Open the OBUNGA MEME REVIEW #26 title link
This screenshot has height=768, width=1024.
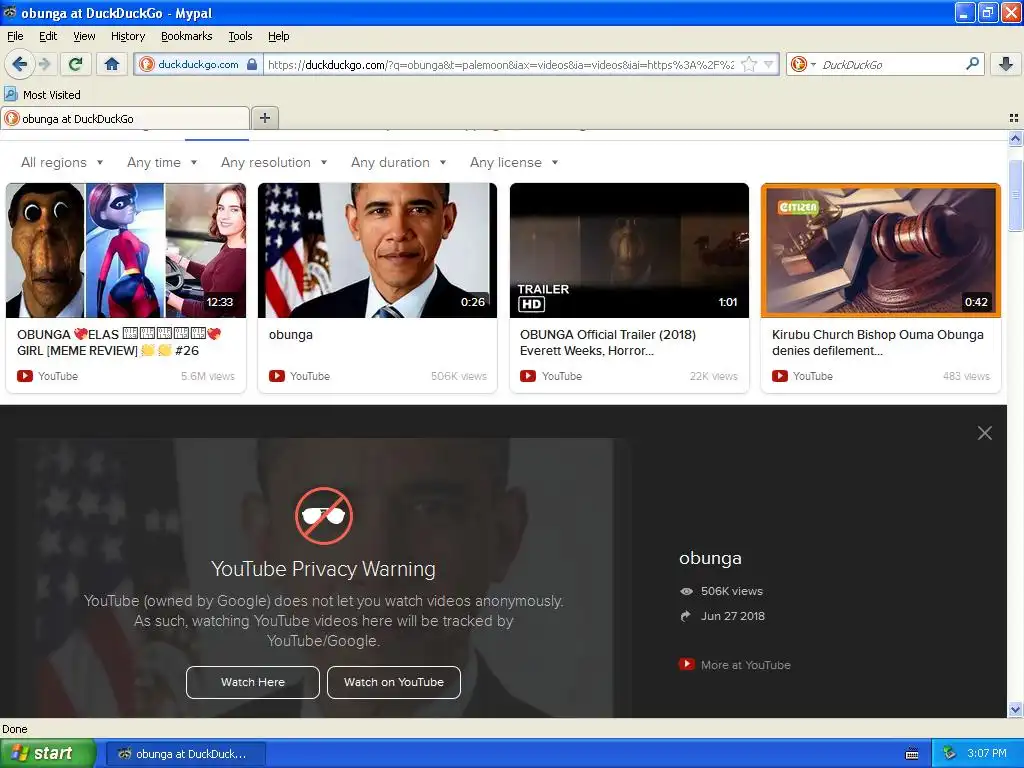[x=119, y=342]
